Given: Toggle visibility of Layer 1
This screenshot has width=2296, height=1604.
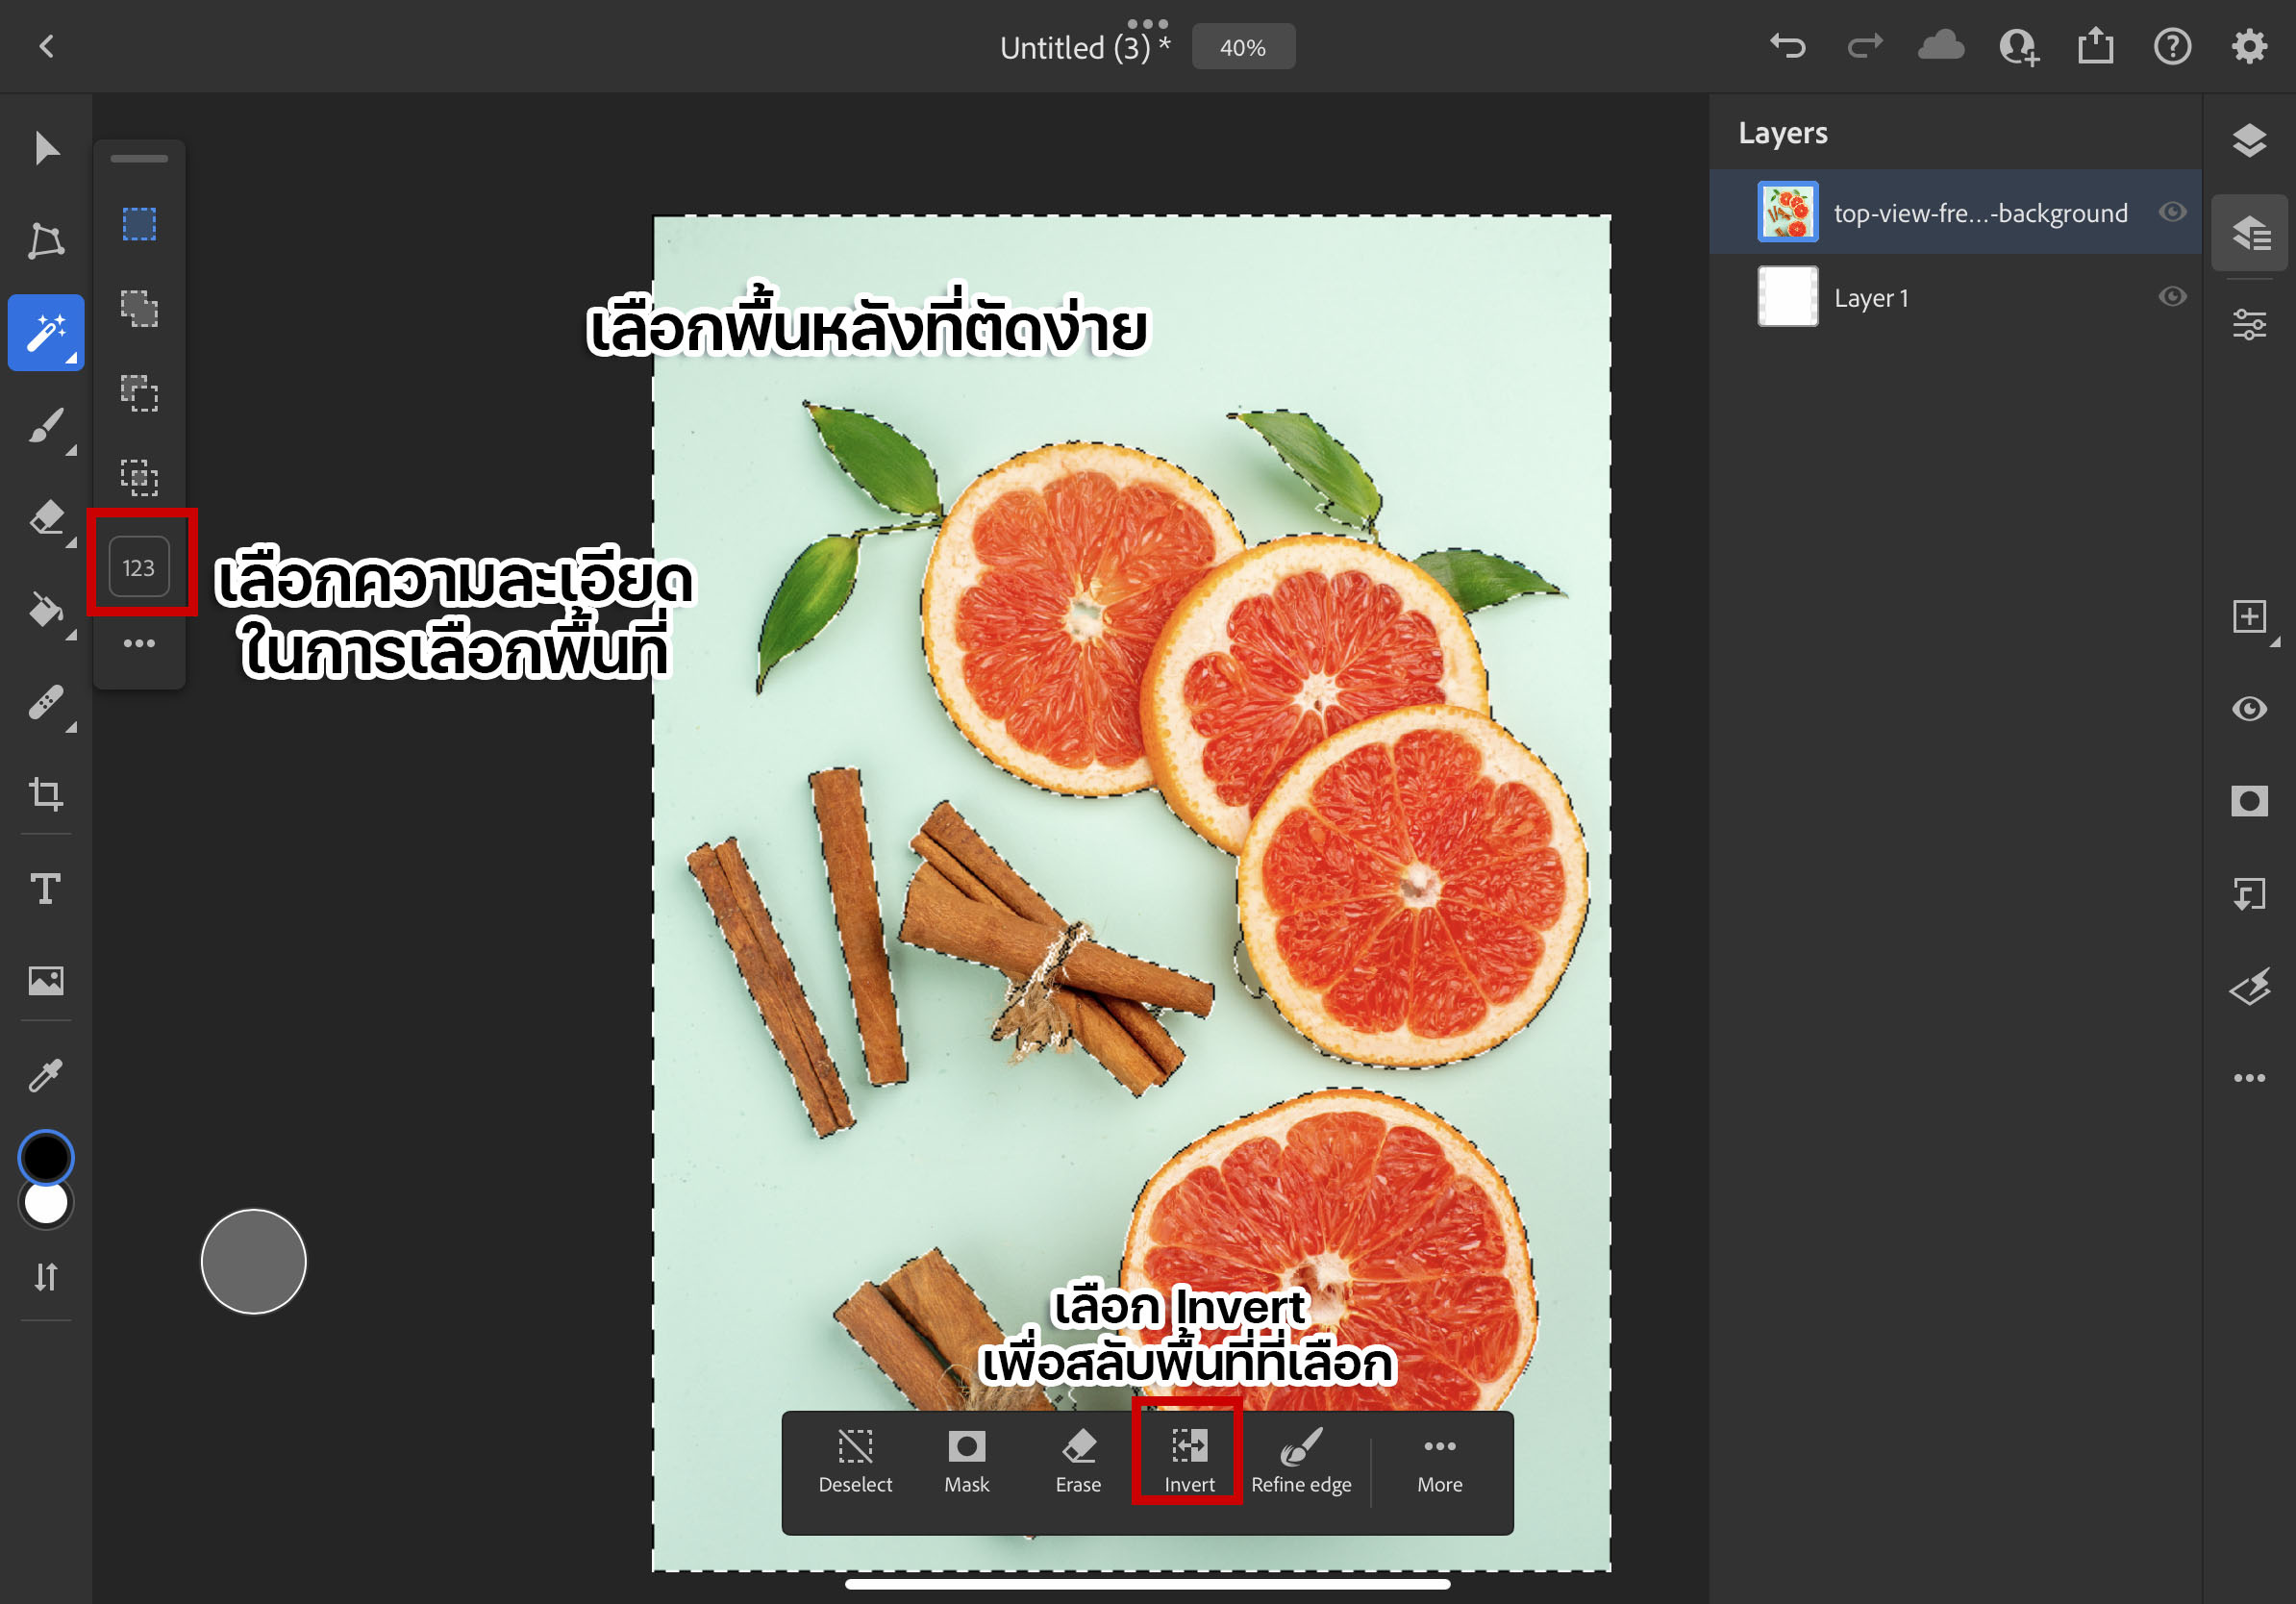Looking at the screenshot, I should pyautogui.click(x=2171, y=297).
